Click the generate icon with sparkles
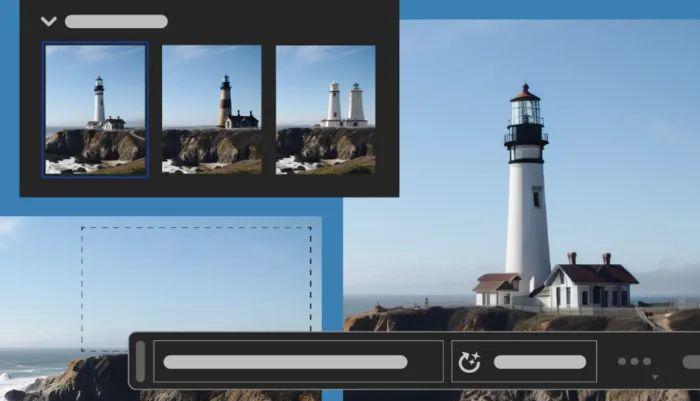This screenshot has width=700, height=401. click(x=469, y=362)
